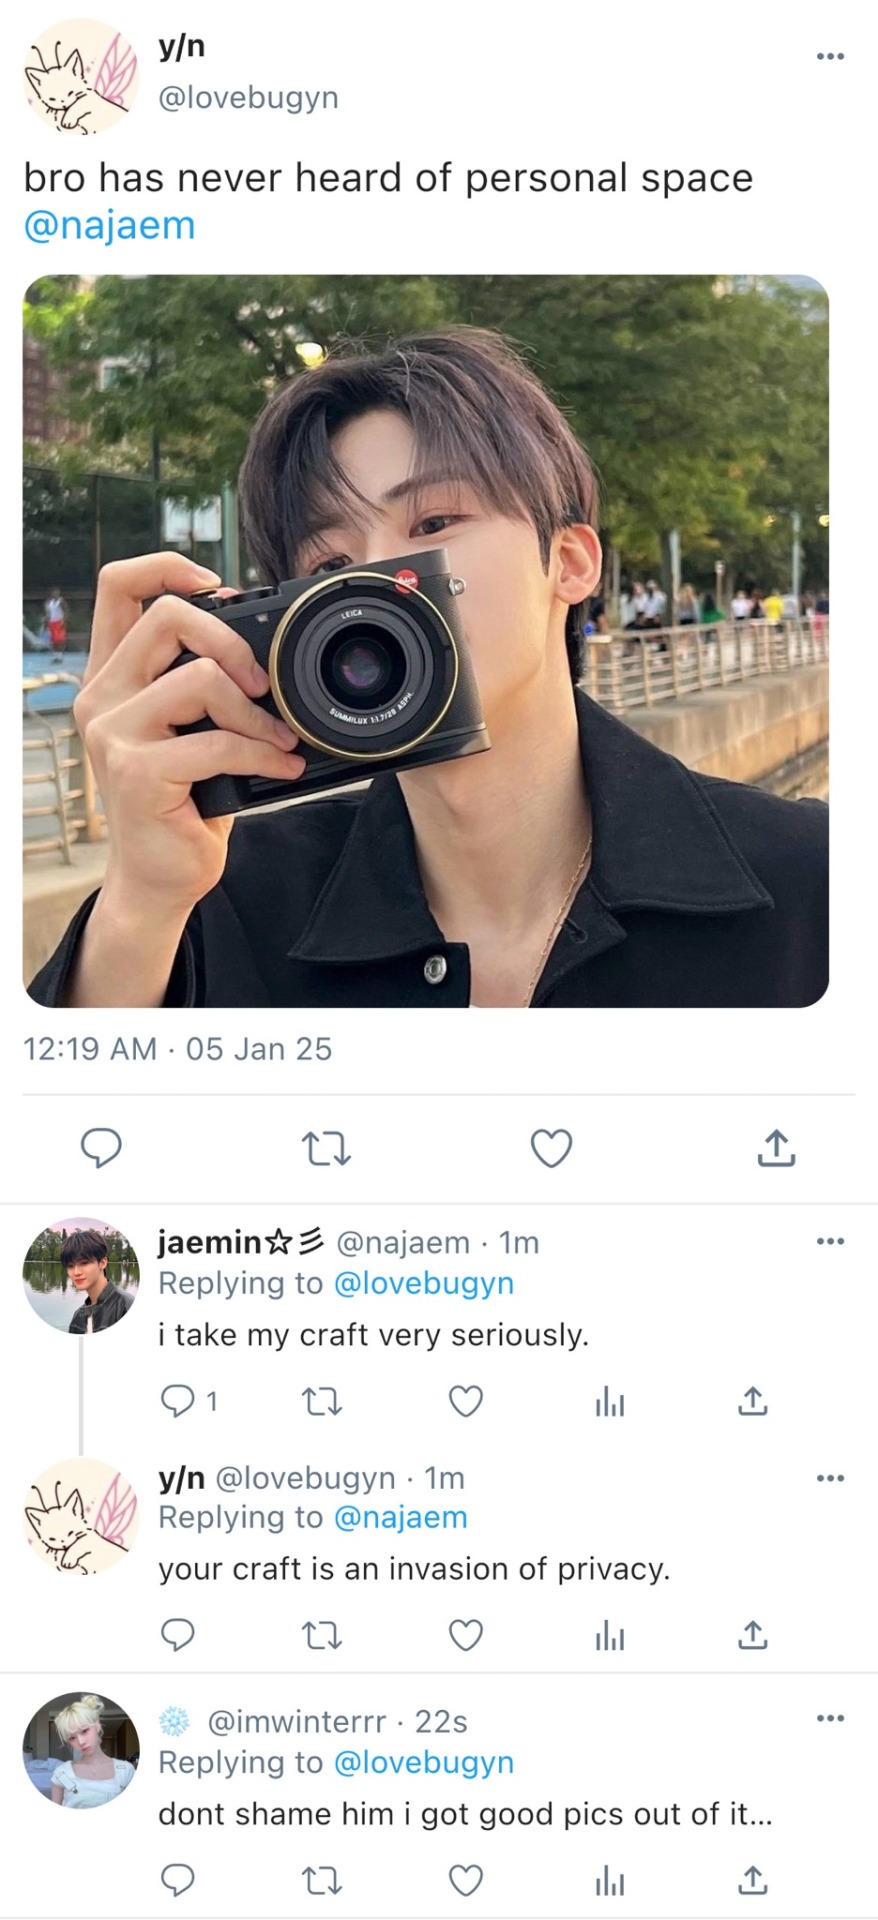The height and width of the screenshot is (1920, 878).
Task: Reply to the @imwinterrr comment
Action: coord(178,1881)
